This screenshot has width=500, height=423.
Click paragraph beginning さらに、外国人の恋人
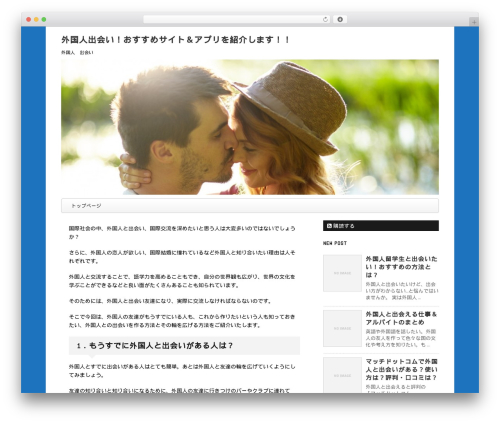[x=182, y=257]
